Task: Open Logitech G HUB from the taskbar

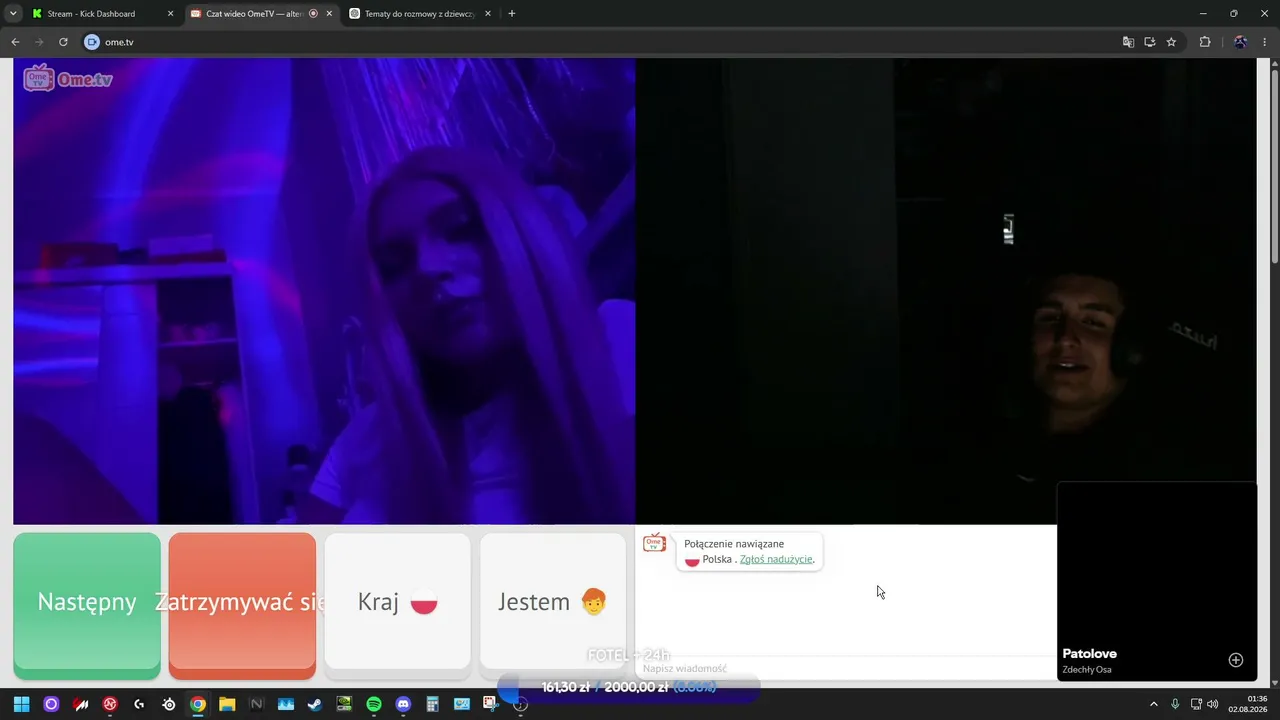Action: (139, 704)
